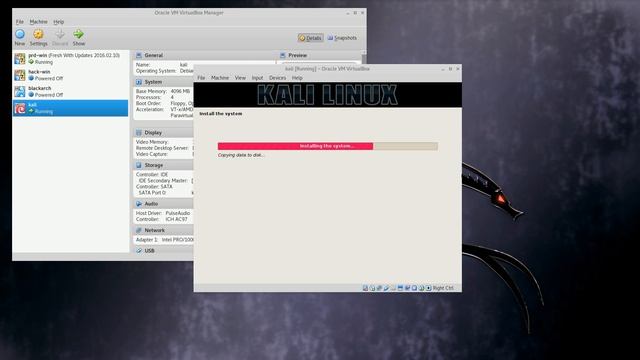Switch to Details view button
The width and height of the screenshot is (640, 360).
click(x=311, y=38)
